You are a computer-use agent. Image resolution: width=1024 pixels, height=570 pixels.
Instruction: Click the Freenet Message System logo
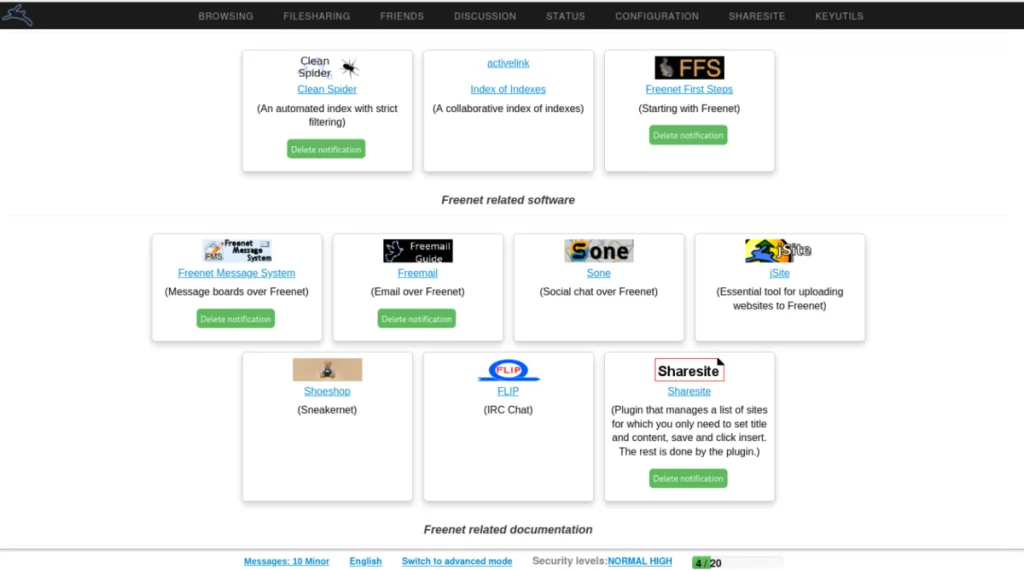coord(236,251)
